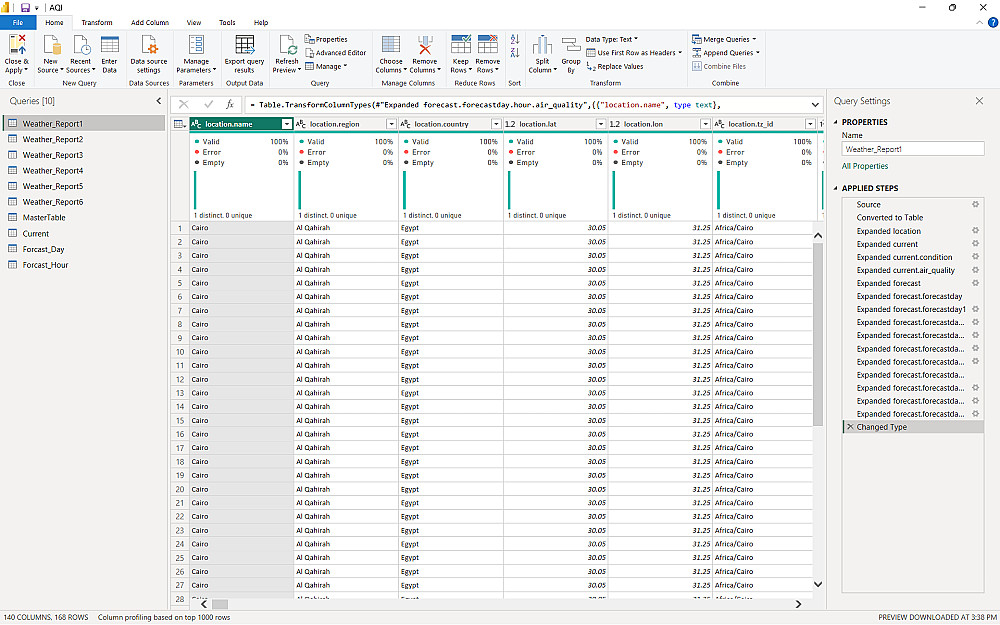Open the All Properties link
The width and height of the screenshot is (1000, 625).
click(865, 166)
